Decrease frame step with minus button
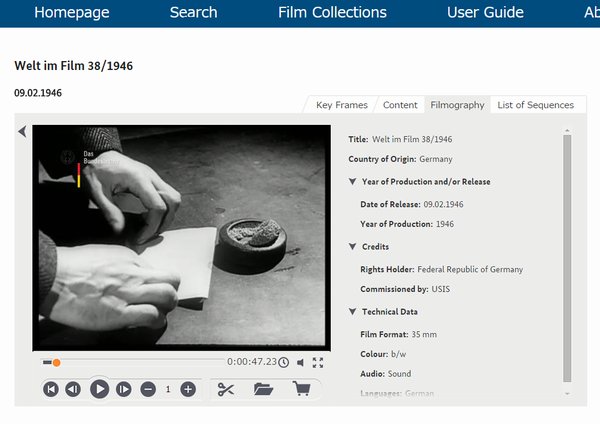The height and width of the screenshot is (424, 600). click(148, 390)
